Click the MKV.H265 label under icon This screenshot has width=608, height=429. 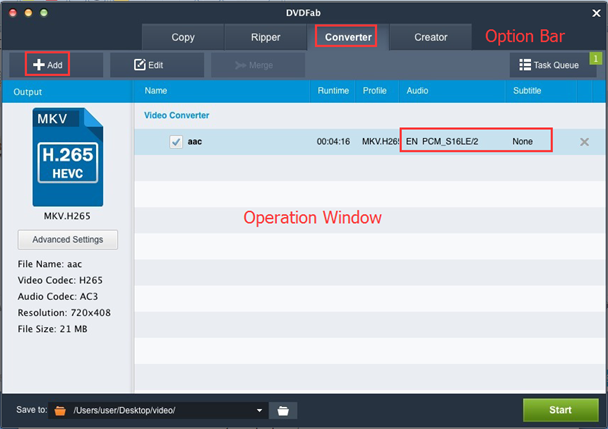coord(67,216)
